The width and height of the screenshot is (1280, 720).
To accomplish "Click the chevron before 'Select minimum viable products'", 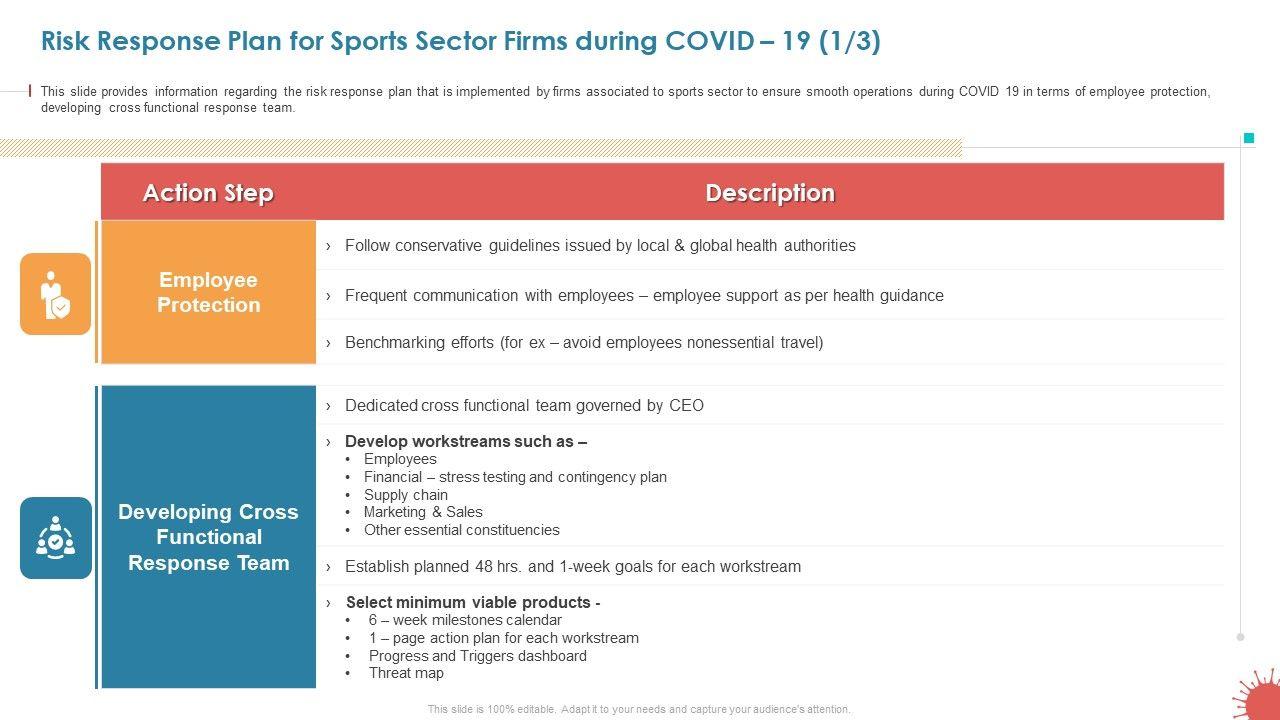I will tap(328, 603).
